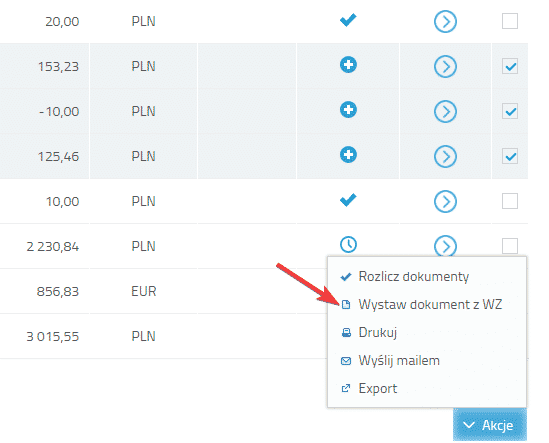Choose Rozlicz dokumenty from the menu
The width and height of the screenshot is (549, 443).
[405, 277]
